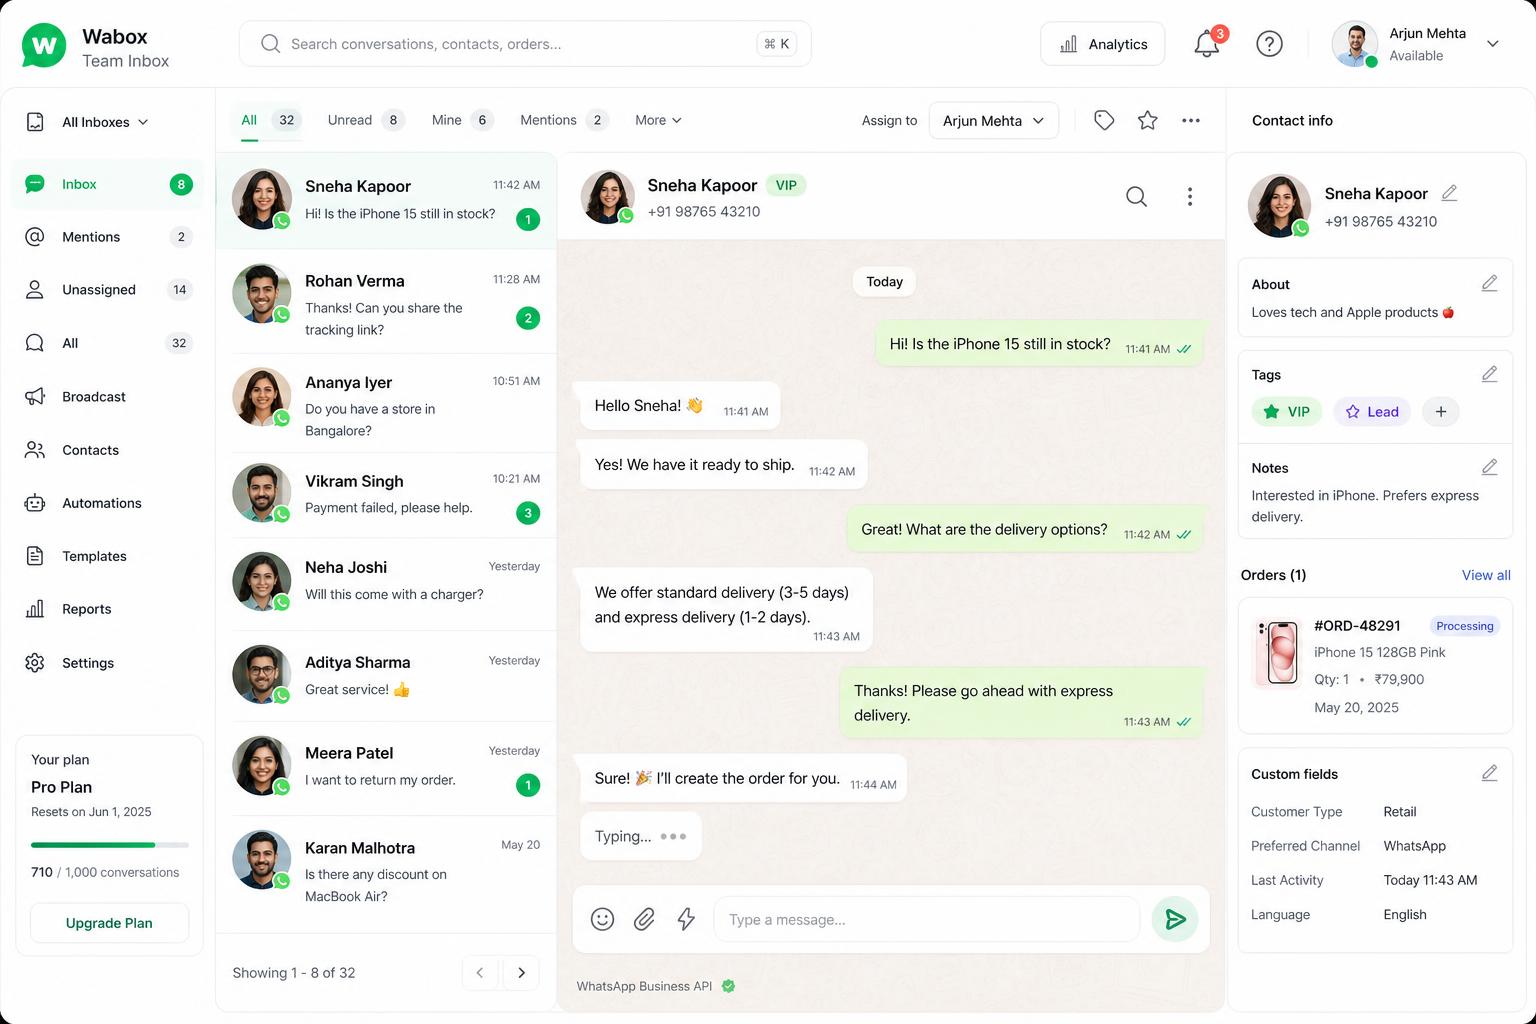Click the VIP tag chip
Viewport: 1536px width, 1024px height.
tap(1287, 411)
